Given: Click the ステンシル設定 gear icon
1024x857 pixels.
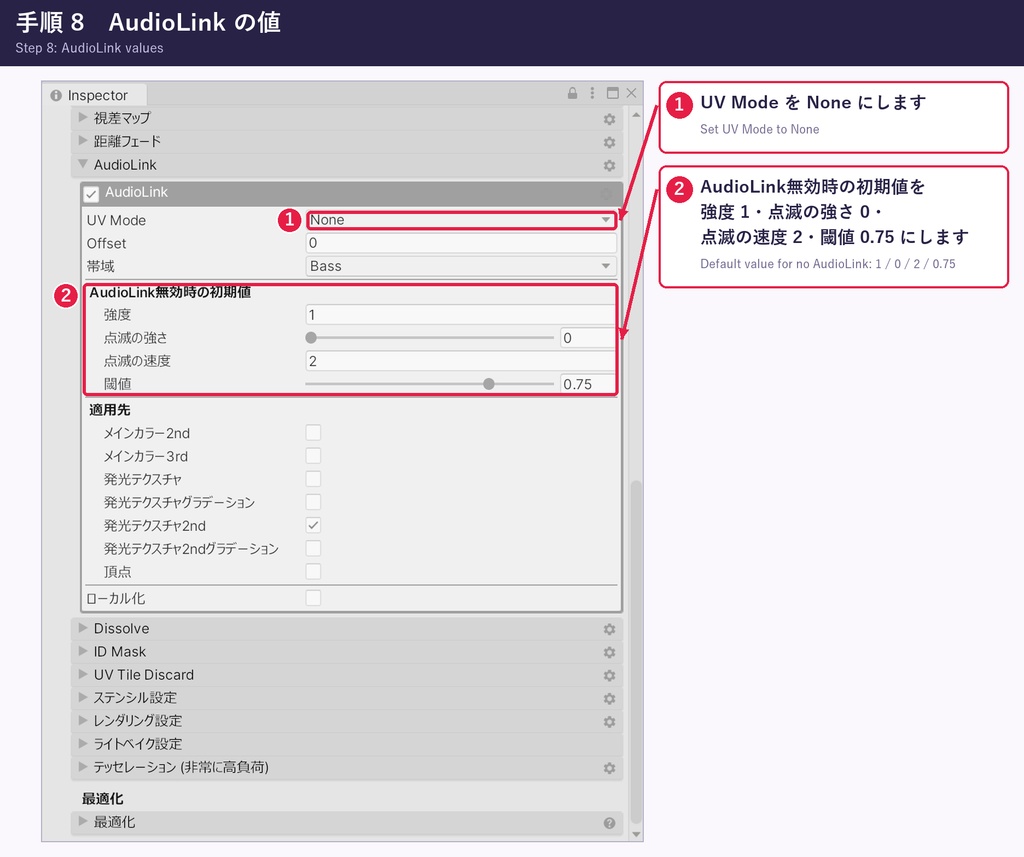Looking at the screenshot, I should [609, 699].
